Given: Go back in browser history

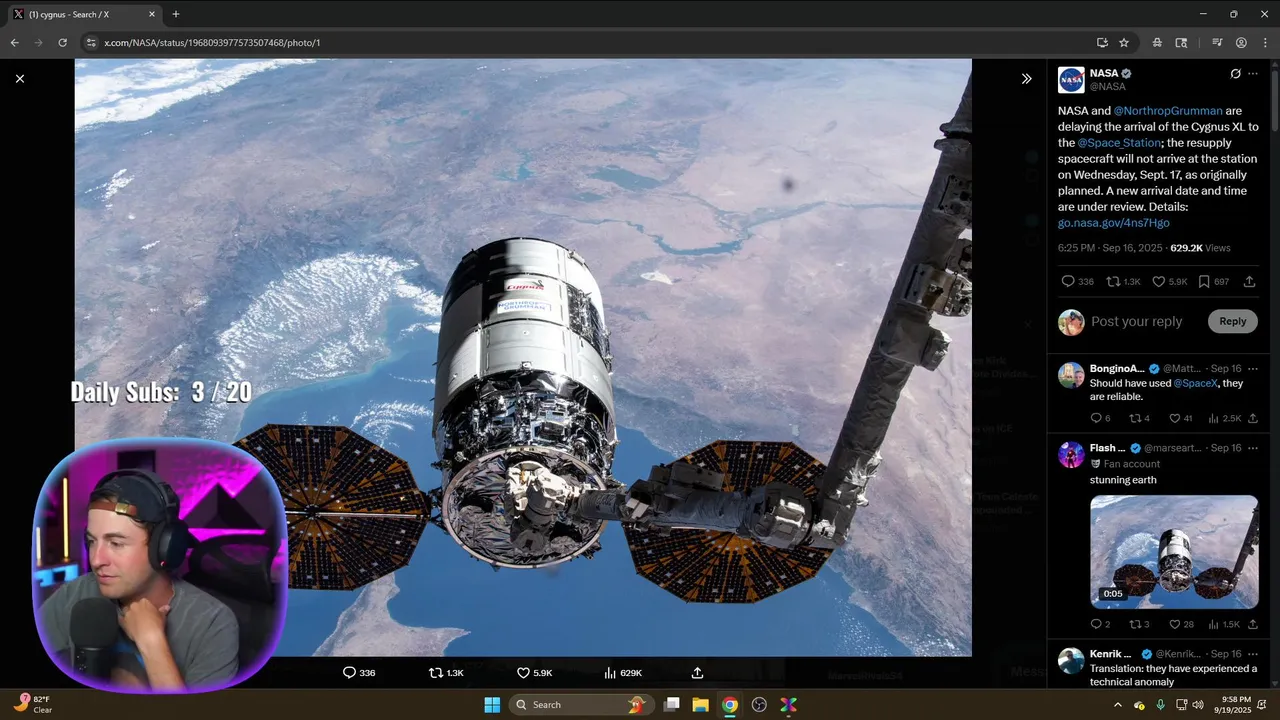Looking at the screenshot, I should tap(14, 42).
